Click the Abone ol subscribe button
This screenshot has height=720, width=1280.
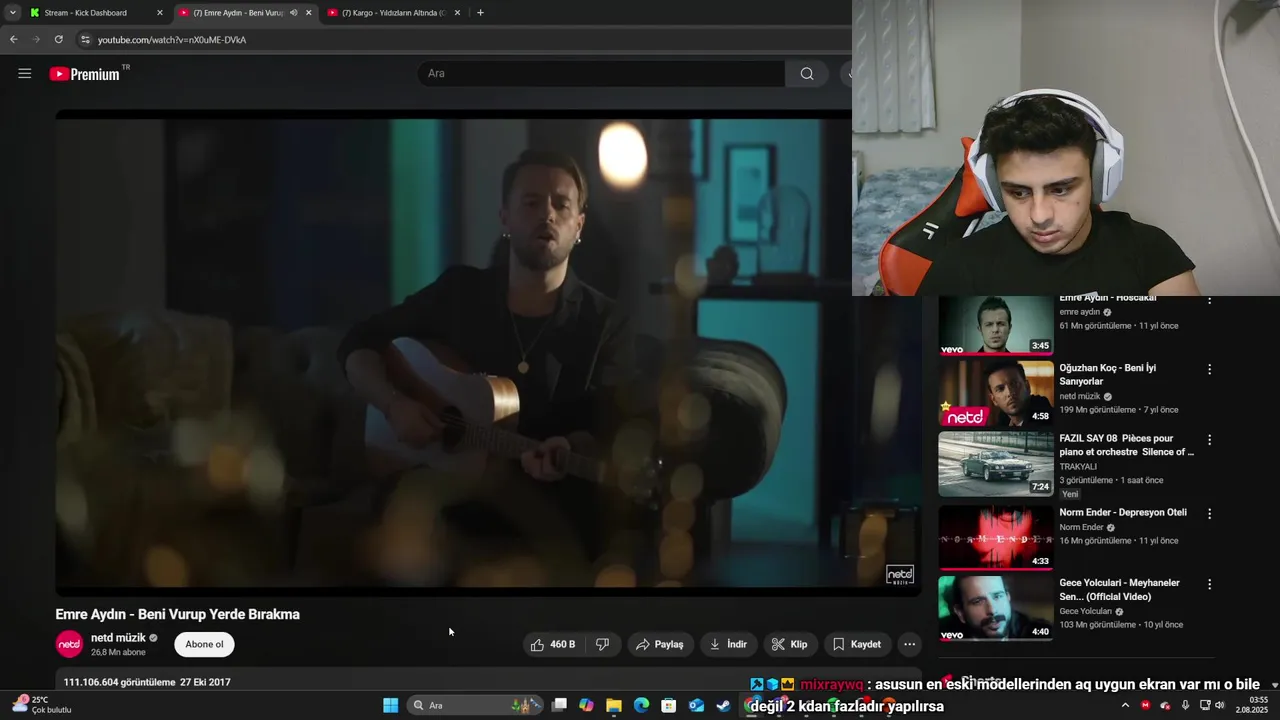[x=204, y=644]
